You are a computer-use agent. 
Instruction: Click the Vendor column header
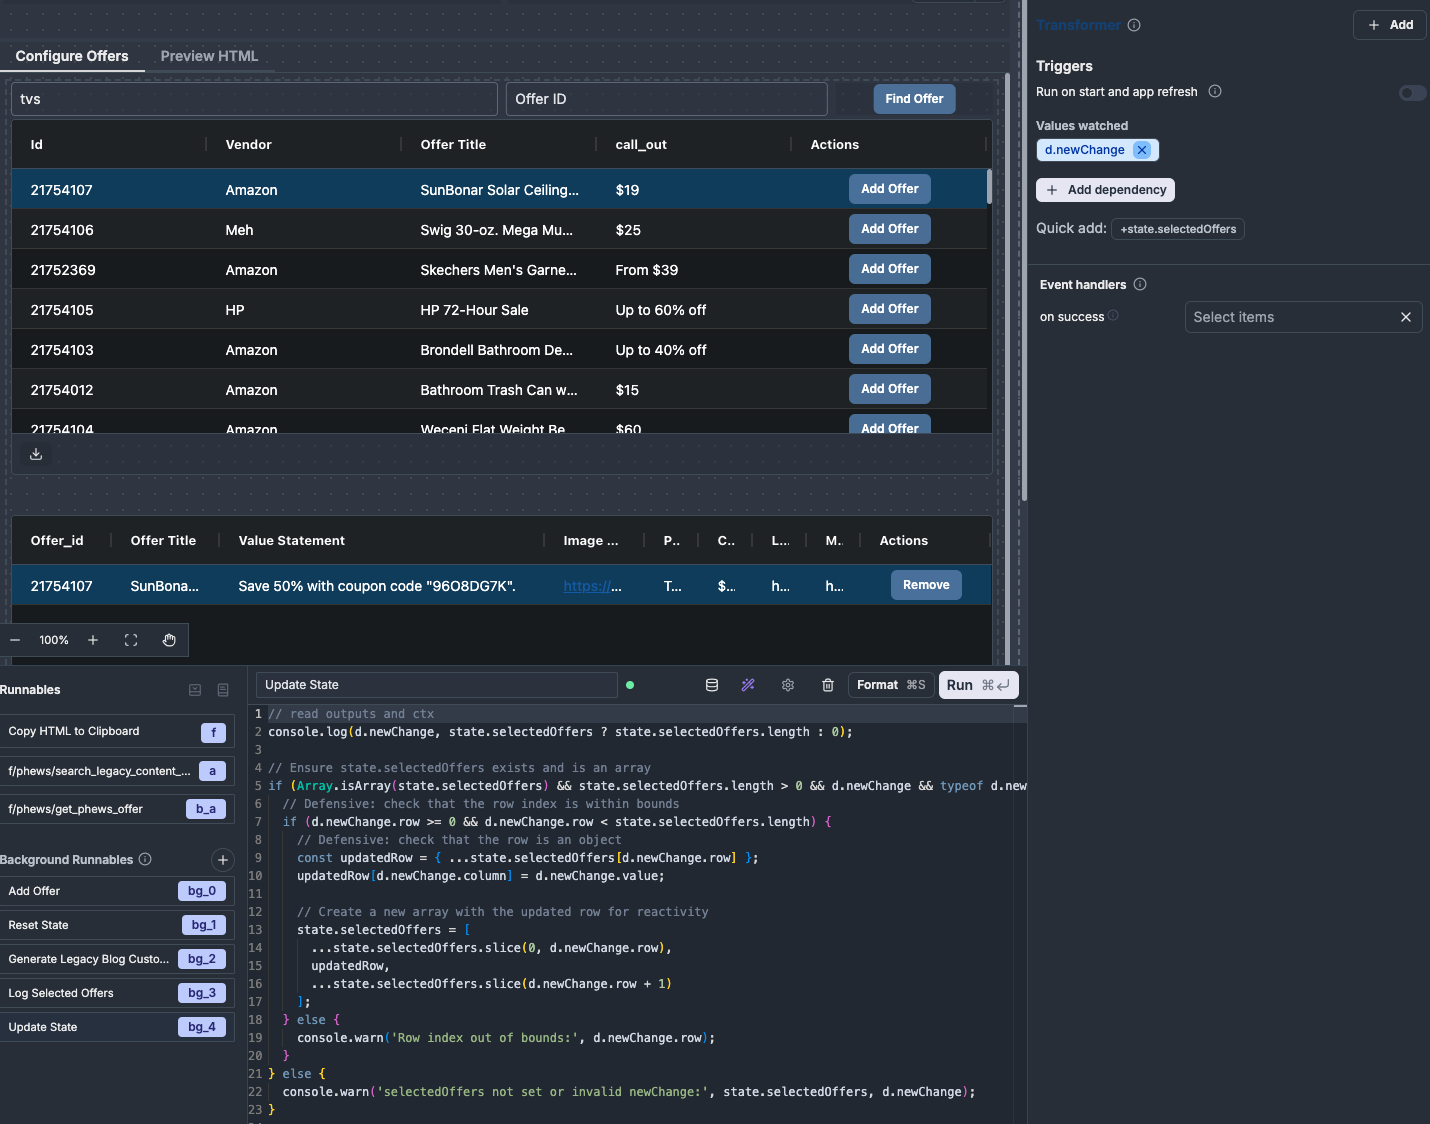click(249, 145)
